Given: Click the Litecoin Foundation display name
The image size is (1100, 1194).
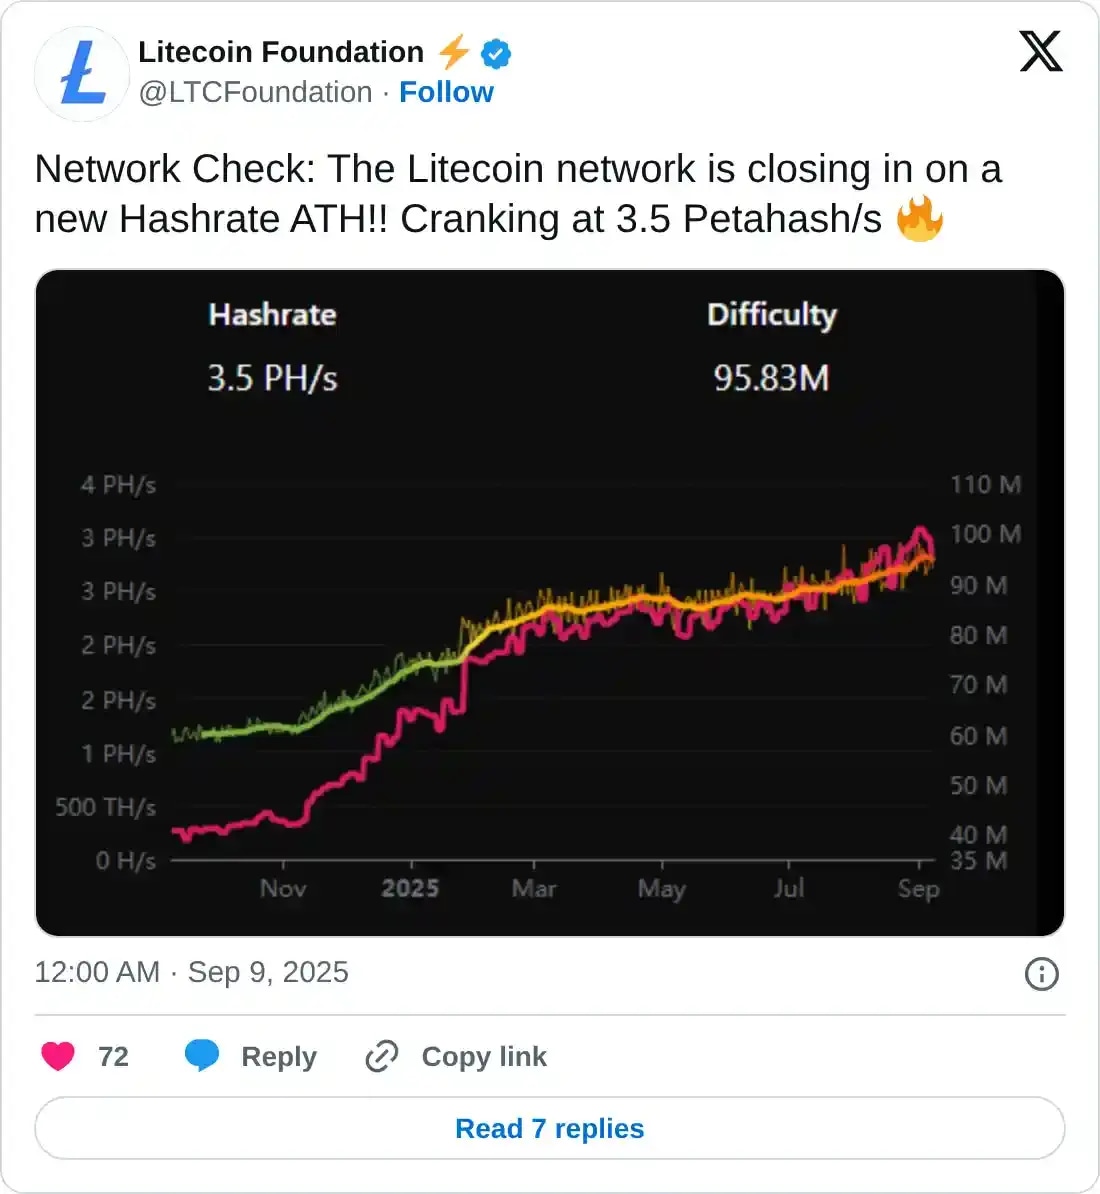Looking at the screenshot, I should click(281, 52).
